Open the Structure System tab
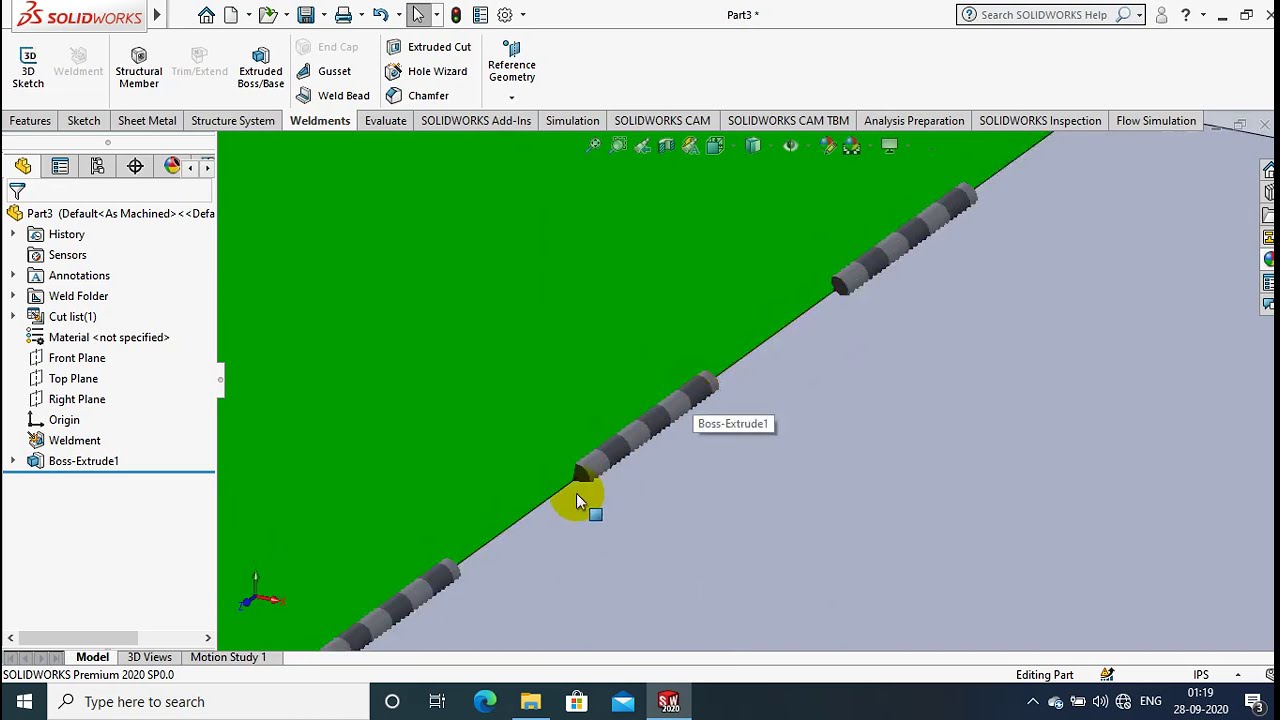Screen dimensions: 1280x720 tap(233, 121)
